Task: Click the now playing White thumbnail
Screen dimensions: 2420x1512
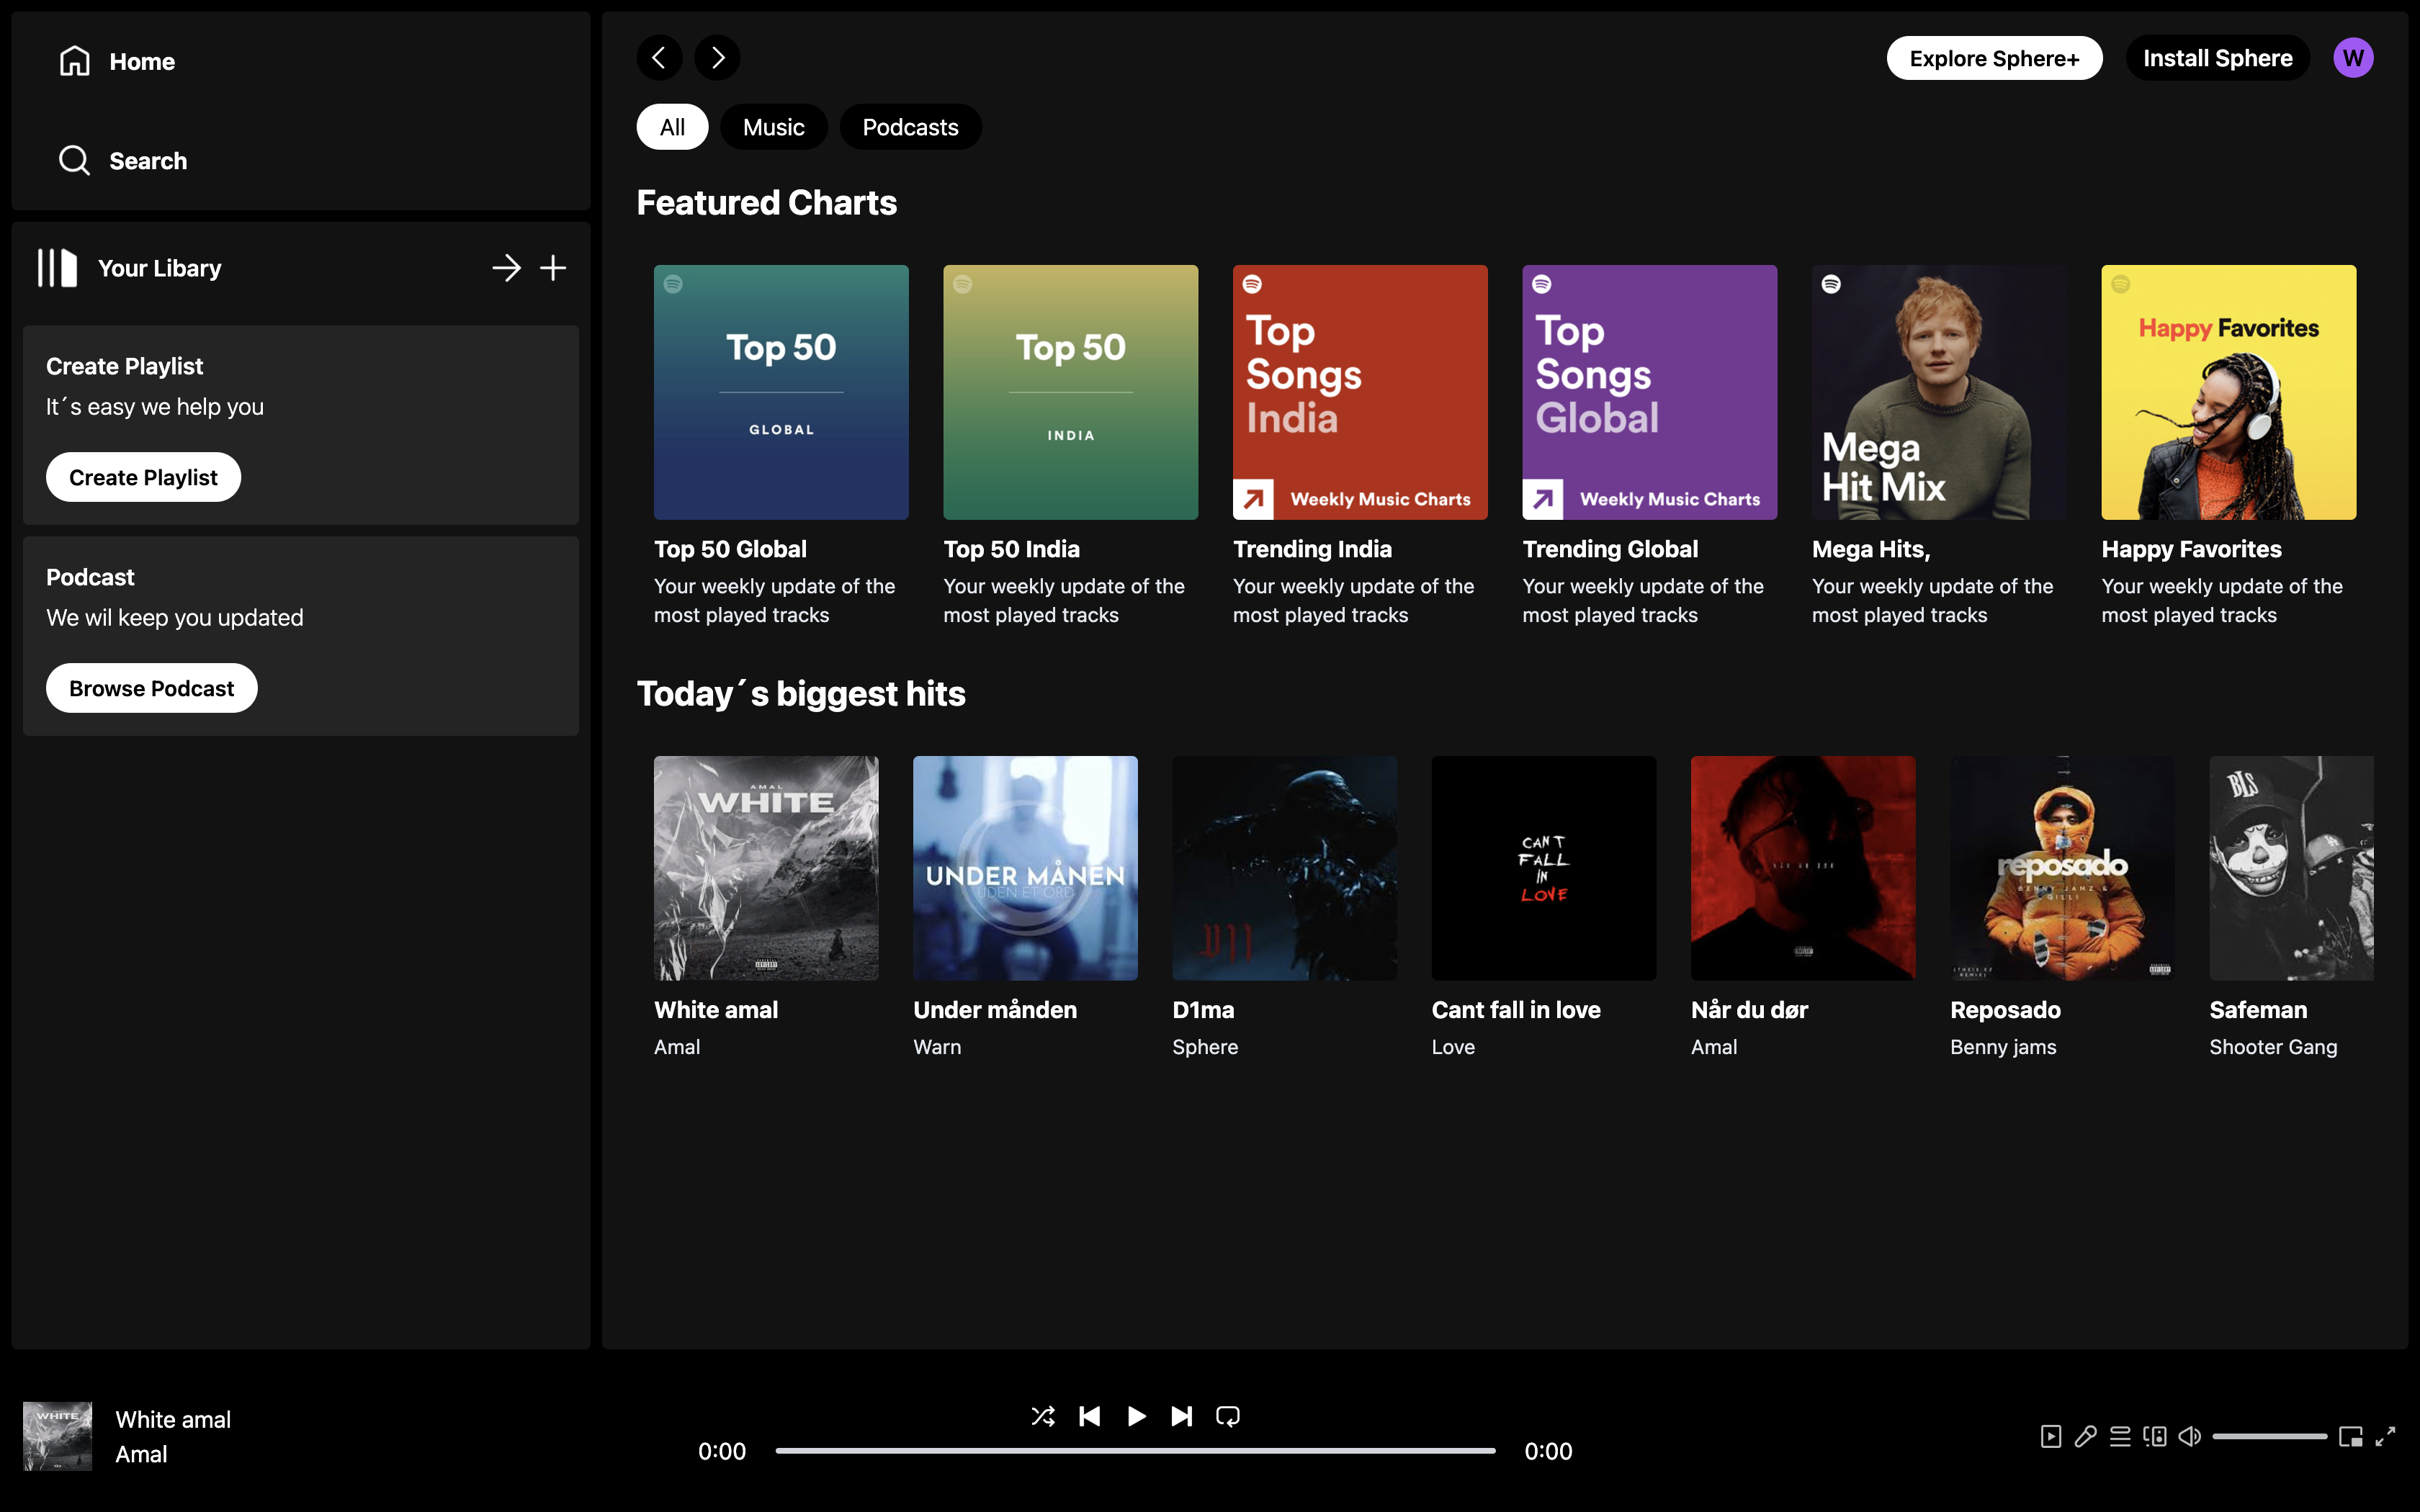Action: click(57, 1436)
